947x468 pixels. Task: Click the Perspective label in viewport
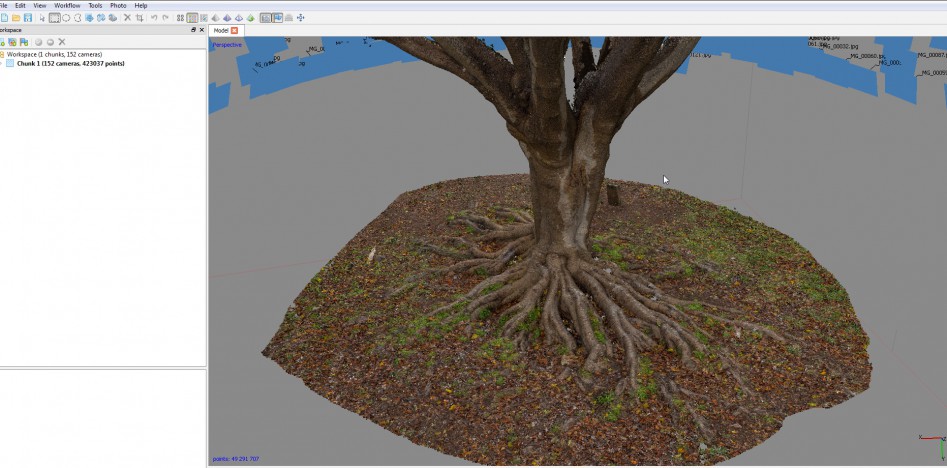pyautogui.click(x=227, y=45)
